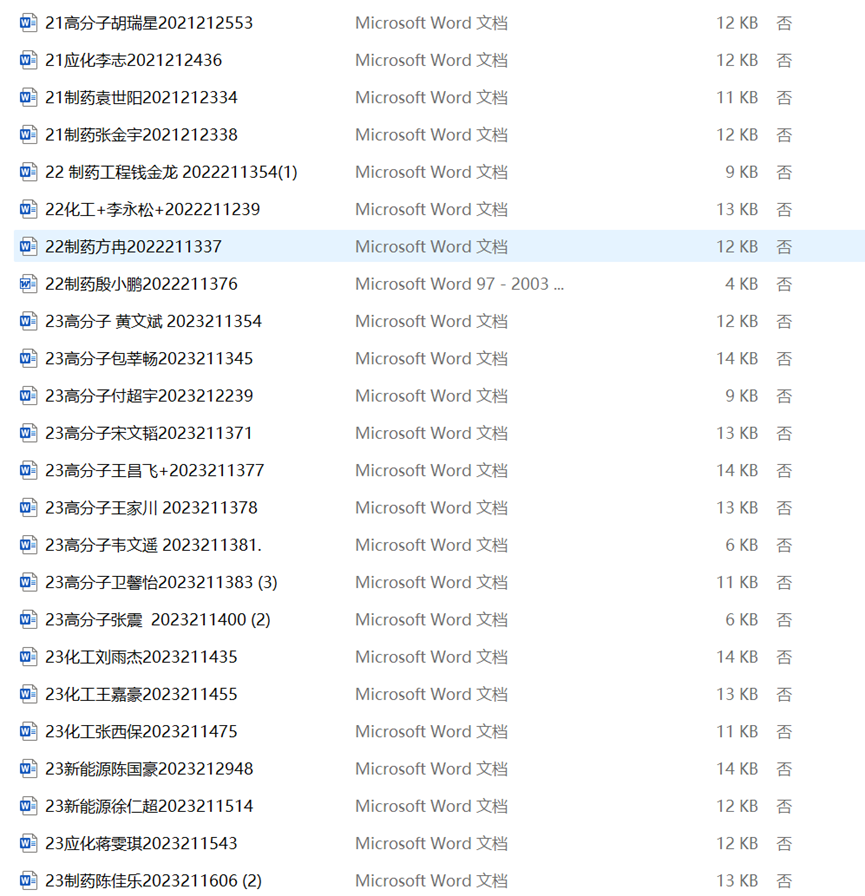Select Word icon of 23高分子卫馨怡2023211383 (3)
Screen dimensions: 865x896
[29, 582]
